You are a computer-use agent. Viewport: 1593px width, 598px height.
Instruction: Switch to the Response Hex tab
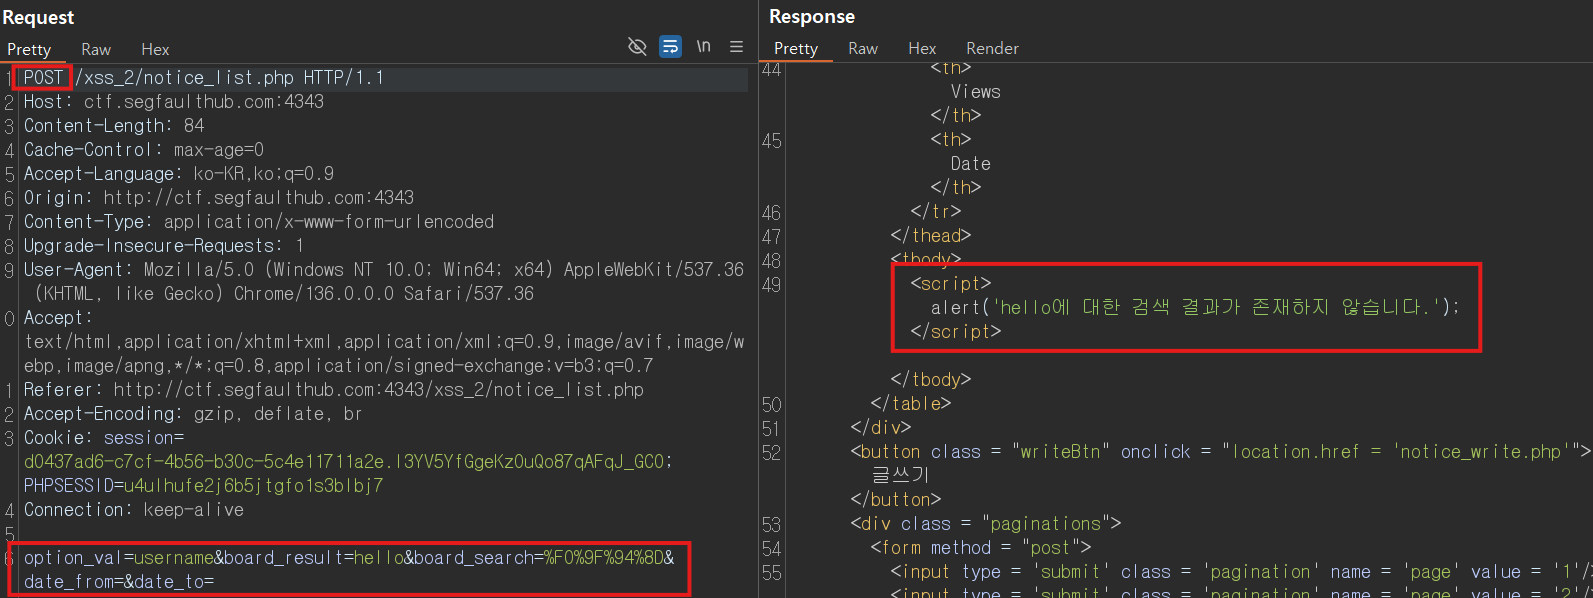pos(922,48)
